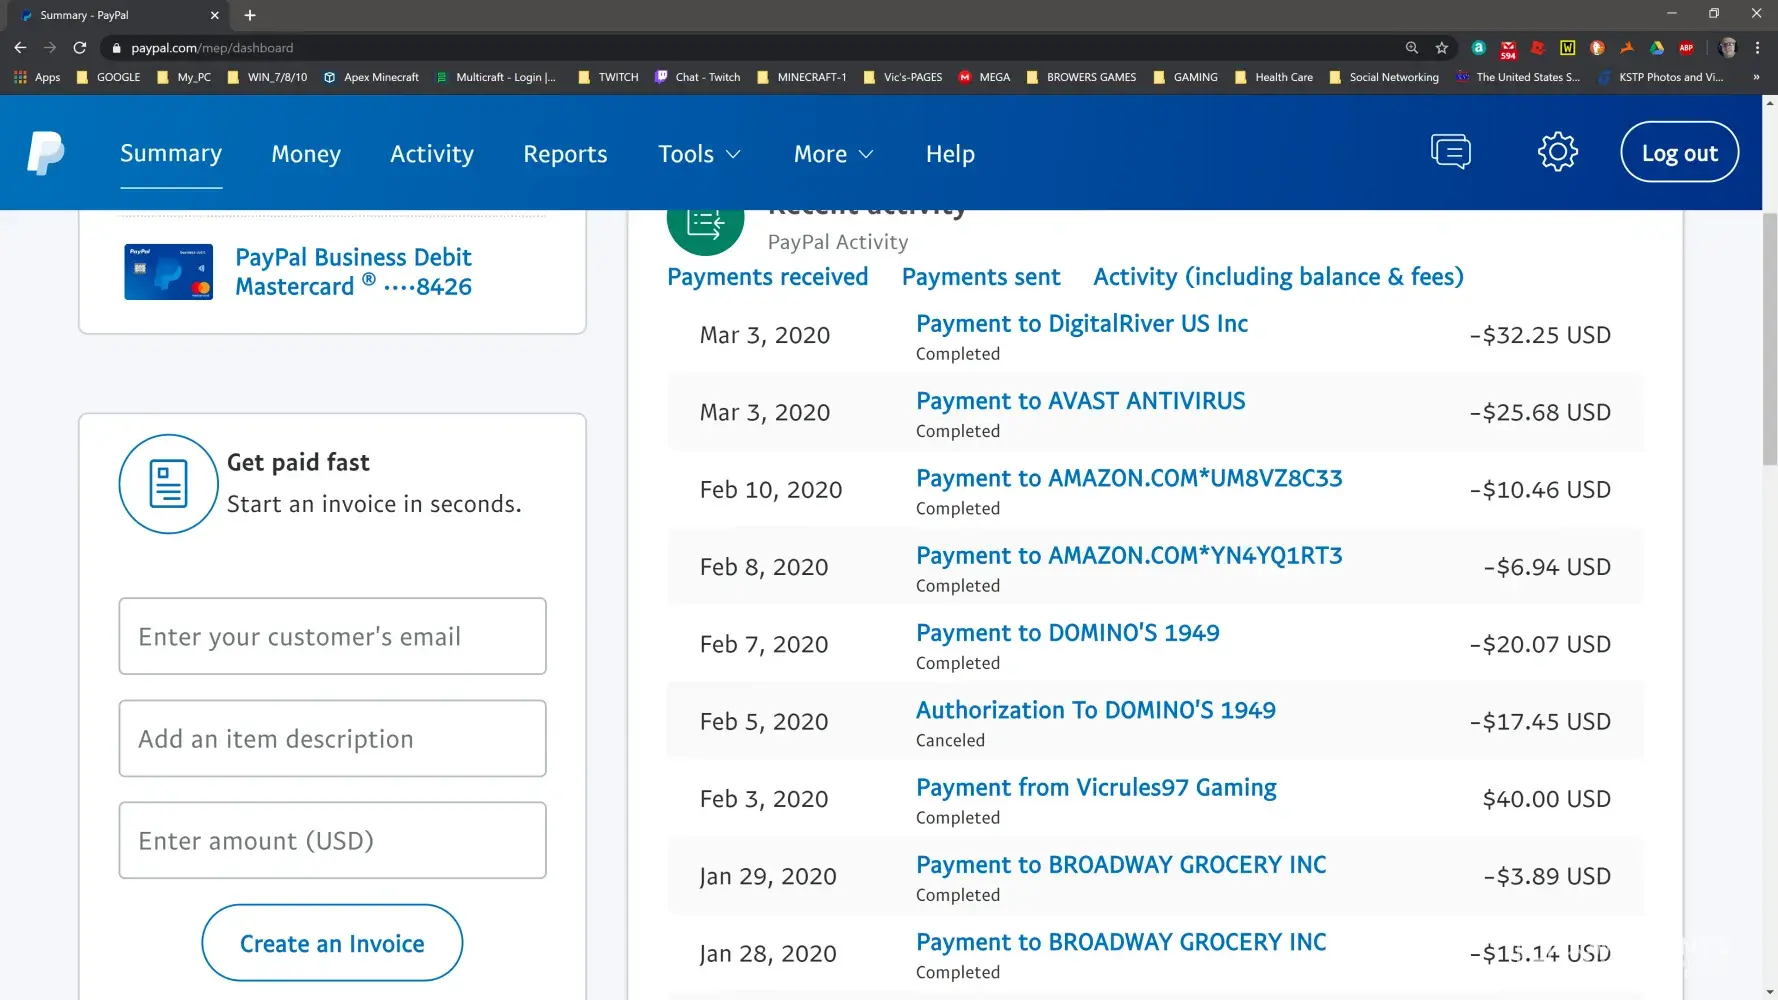Click the PayPal logo icon

pos(45,153)
